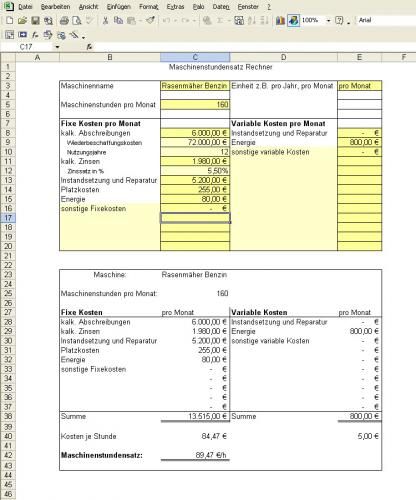This screenshot has height=500, width=416.
Task: Select row 17 header
Action: coord(8,218)
